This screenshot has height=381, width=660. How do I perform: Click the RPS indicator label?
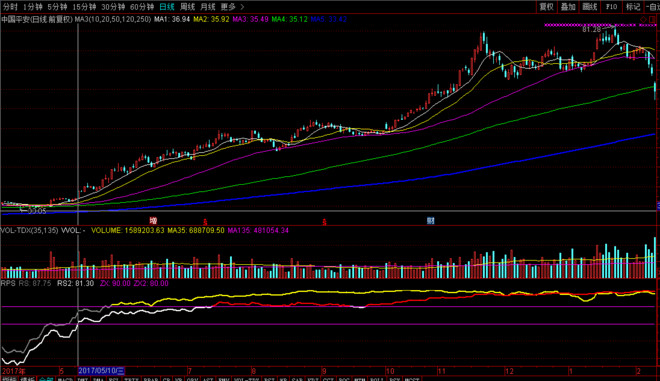tap(8, 283)
